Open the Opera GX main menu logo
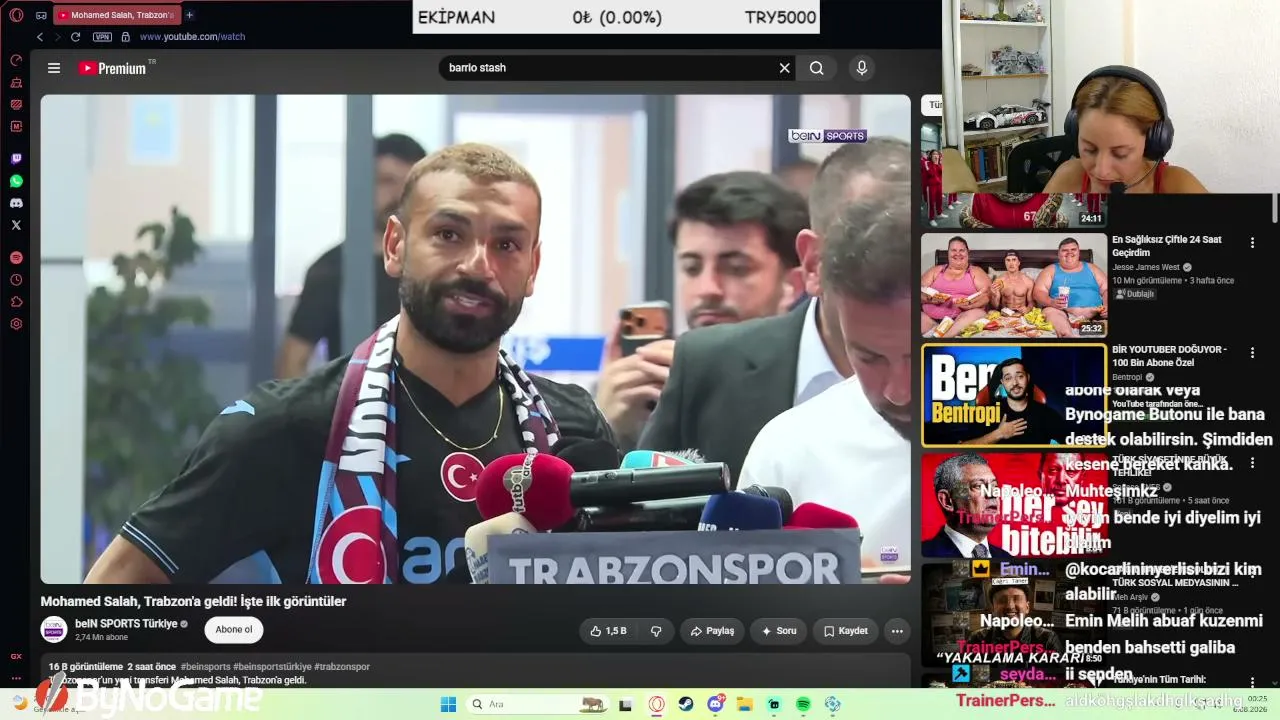This screenshot has width=1280, height=720. pyautogui.click(x=16, y=15)
